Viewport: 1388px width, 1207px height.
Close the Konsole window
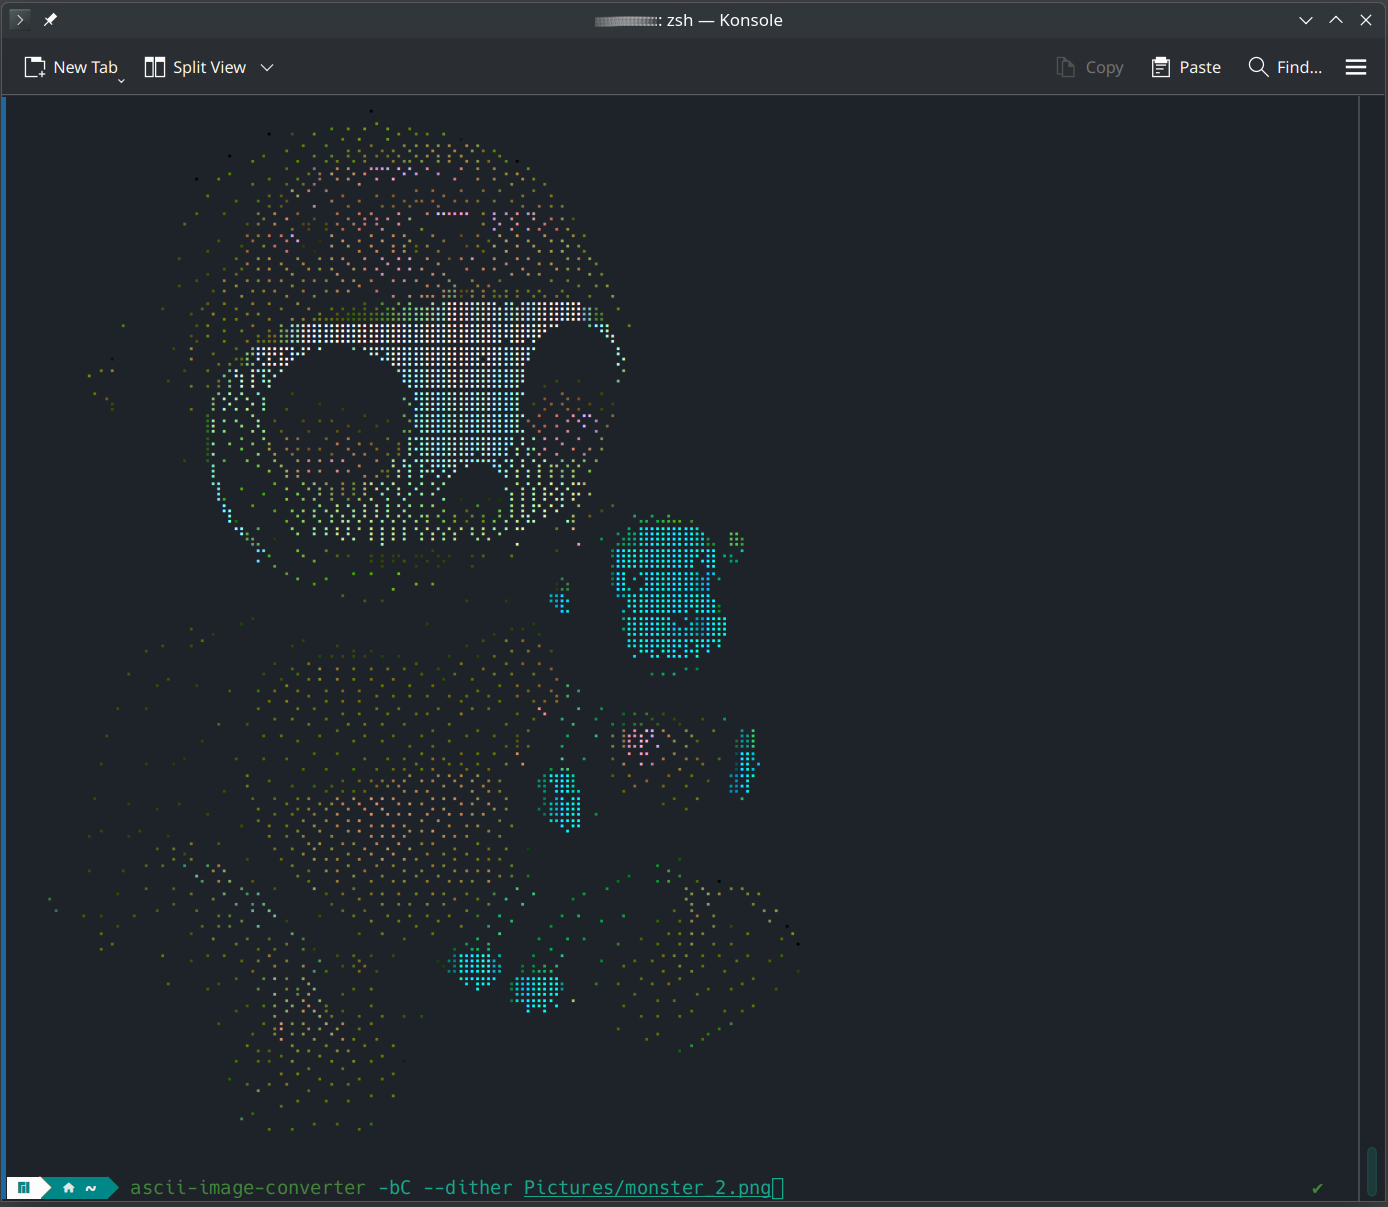coord(1366,20)
